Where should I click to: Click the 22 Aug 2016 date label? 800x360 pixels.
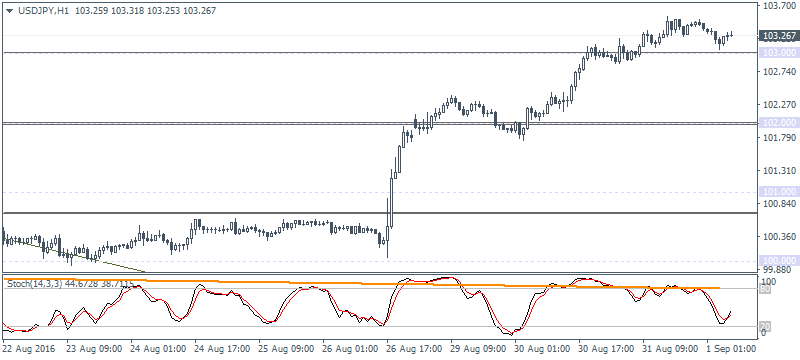click(30, 349)
